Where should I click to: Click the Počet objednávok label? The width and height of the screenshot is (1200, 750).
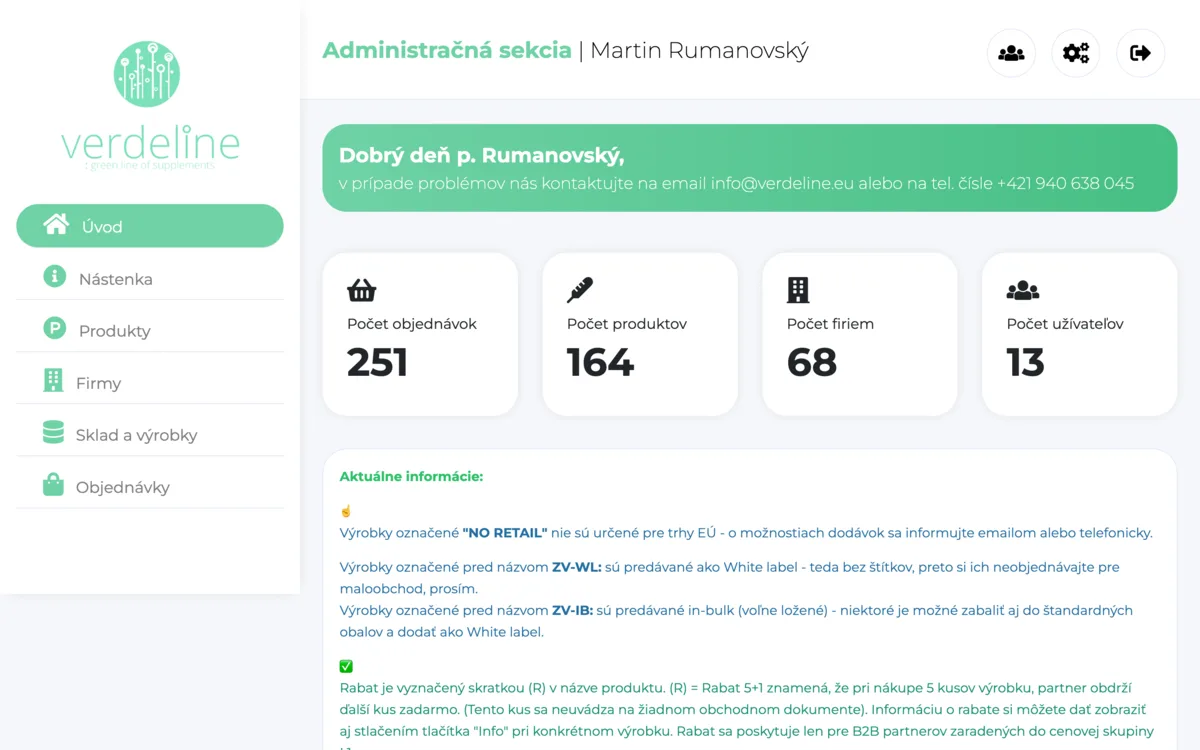tap(412, 324)
